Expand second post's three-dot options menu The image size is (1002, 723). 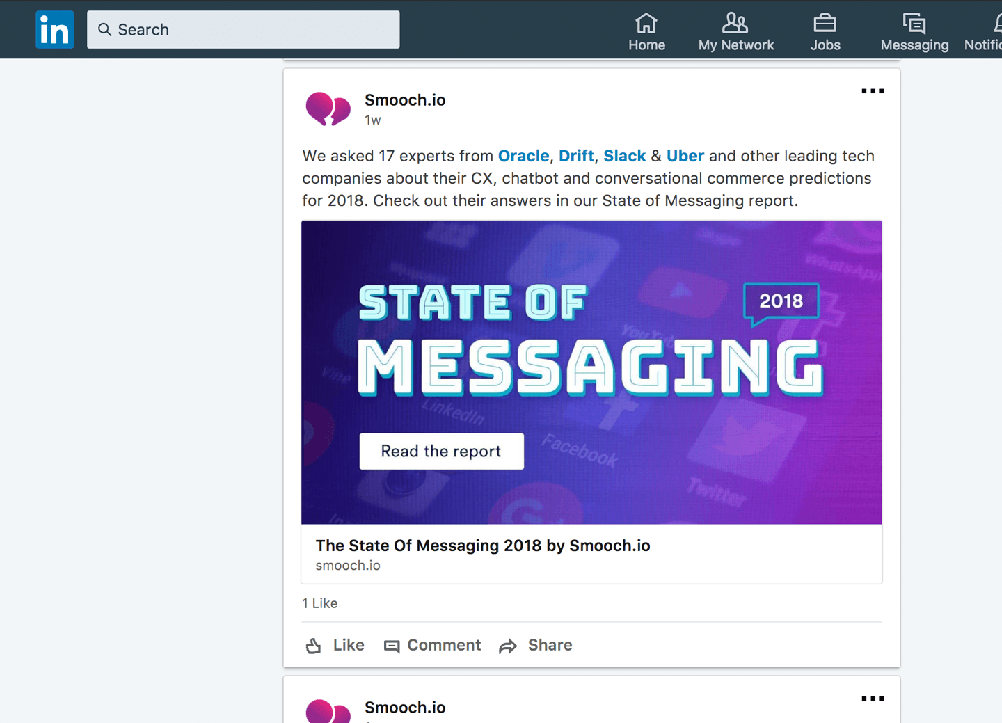click(872, 699)
